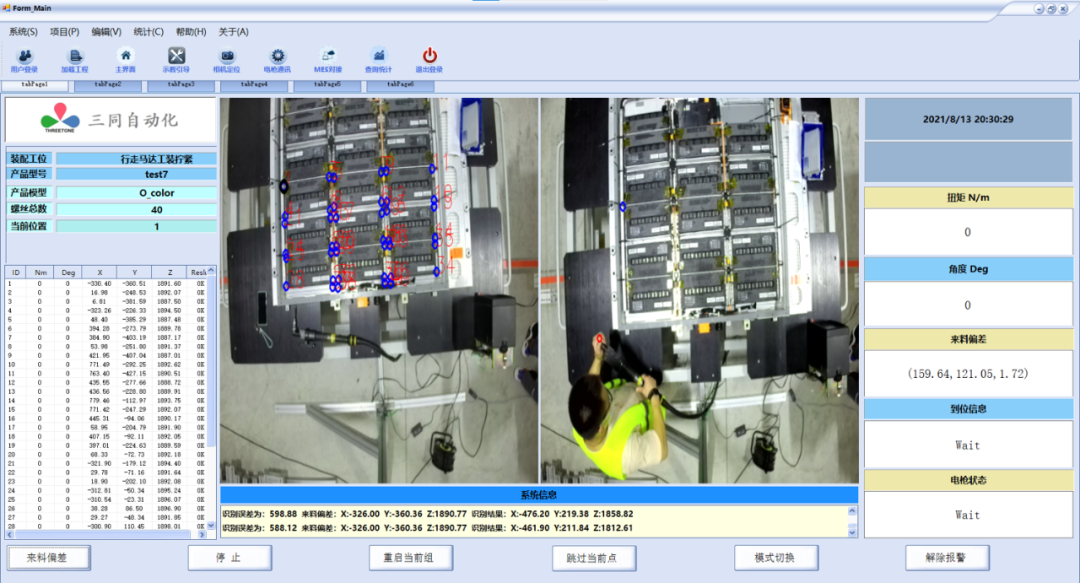This screenshot has height=583, width=1080.
Task: Click the 解除报警 clear alarm button
Action: tap(947, 558)
